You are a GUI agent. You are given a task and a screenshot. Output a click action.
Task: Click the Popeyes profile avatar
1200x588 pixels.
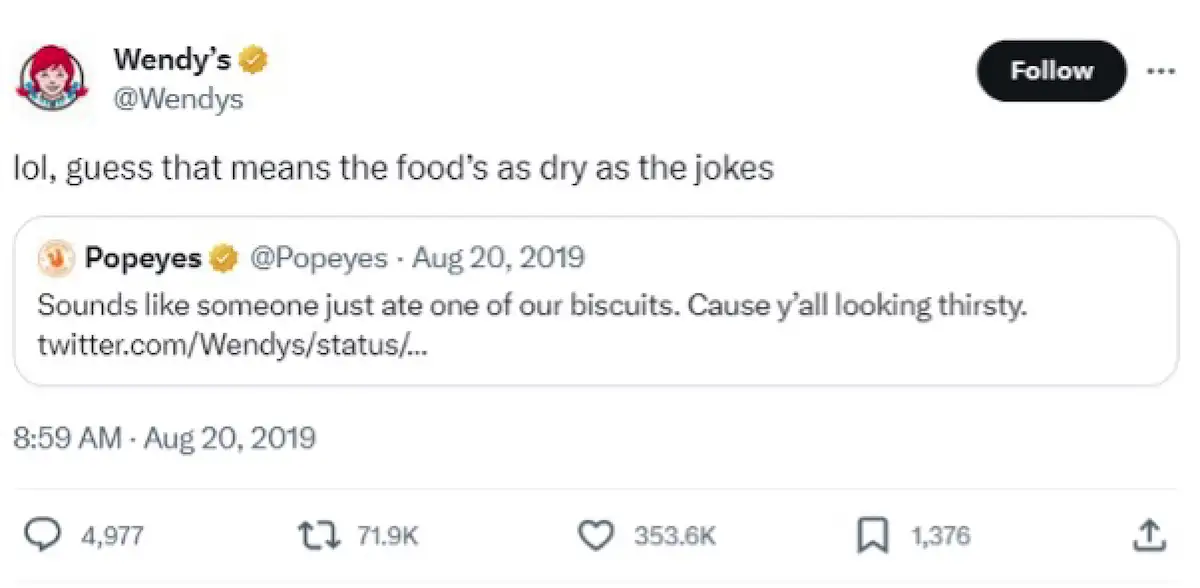[x=57, y=257]
